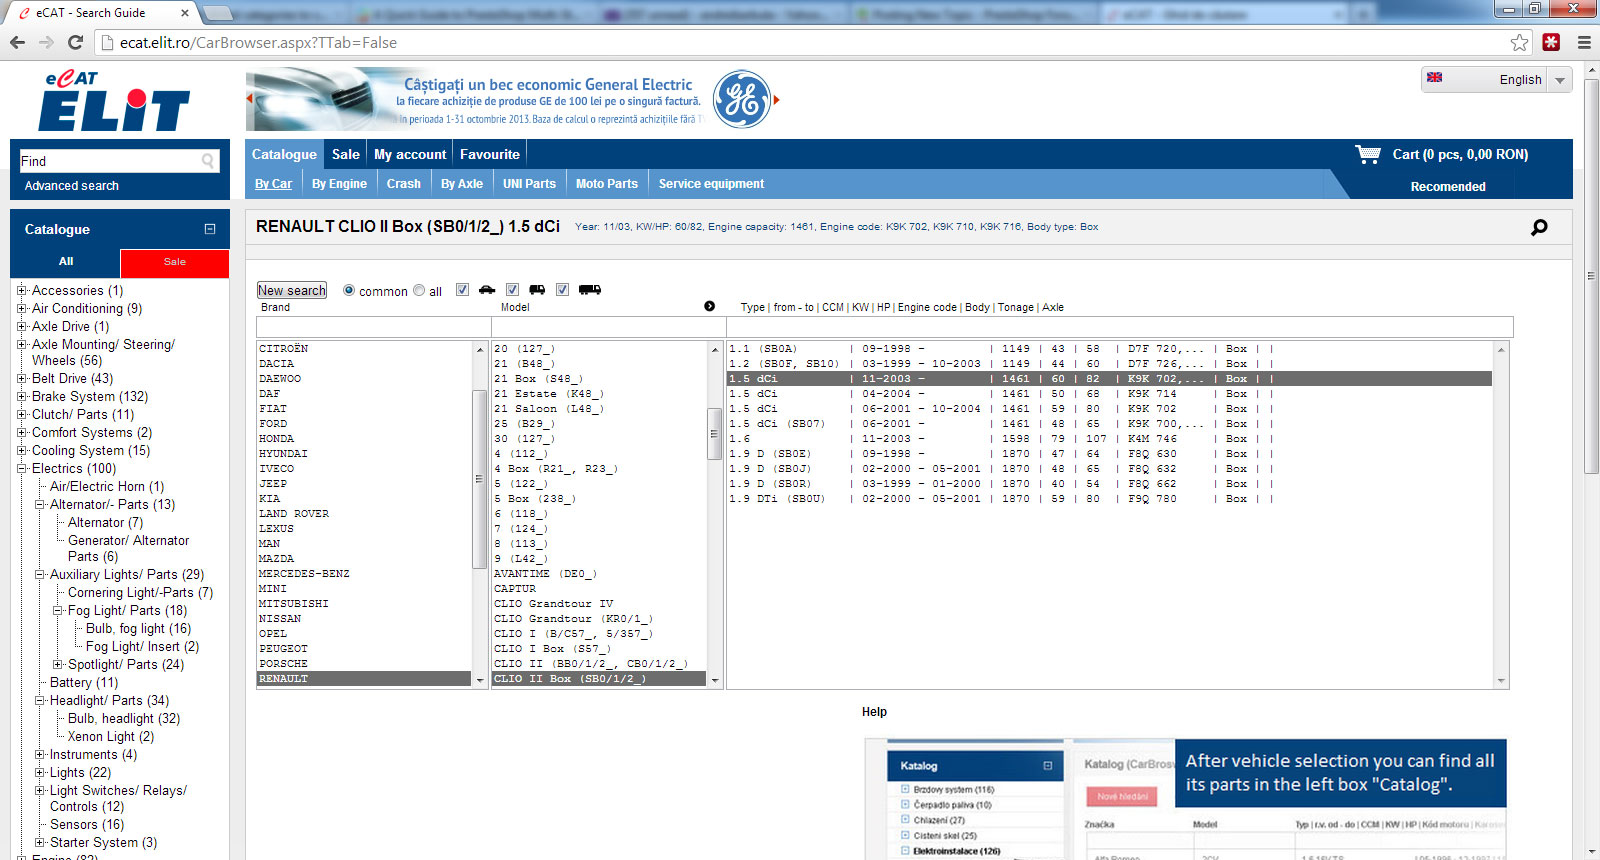This screenshot has height=860, width=1600.
Task: Click the round arrow icon next to Model
Action: coord(709,306)
